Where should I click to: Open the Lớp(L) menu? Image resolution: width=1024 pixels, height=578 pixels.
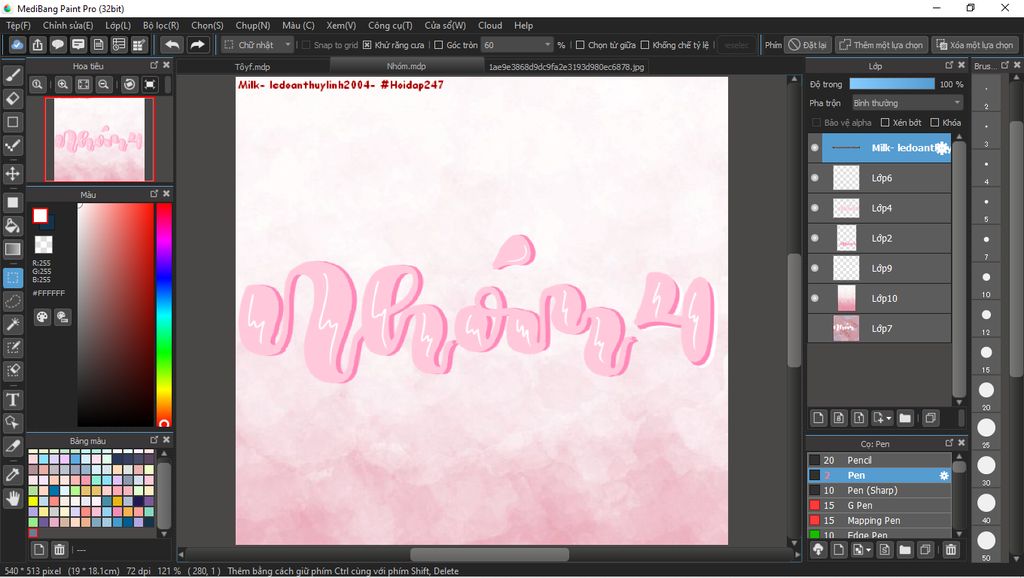[118, 25]
